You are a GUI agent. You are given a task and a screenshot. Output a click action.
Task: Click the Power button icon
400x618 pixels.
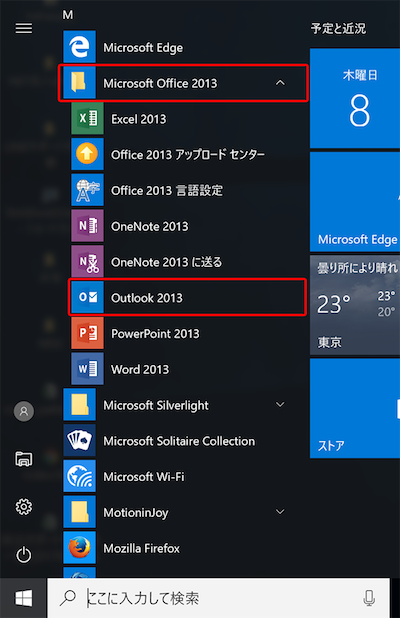click(24, 555)
